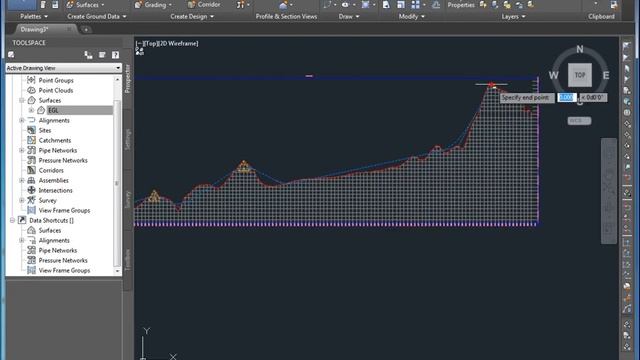Collapse the Data Shortcuts node
This screenshot has width=640, height=360.
click(x=12, y=220)
